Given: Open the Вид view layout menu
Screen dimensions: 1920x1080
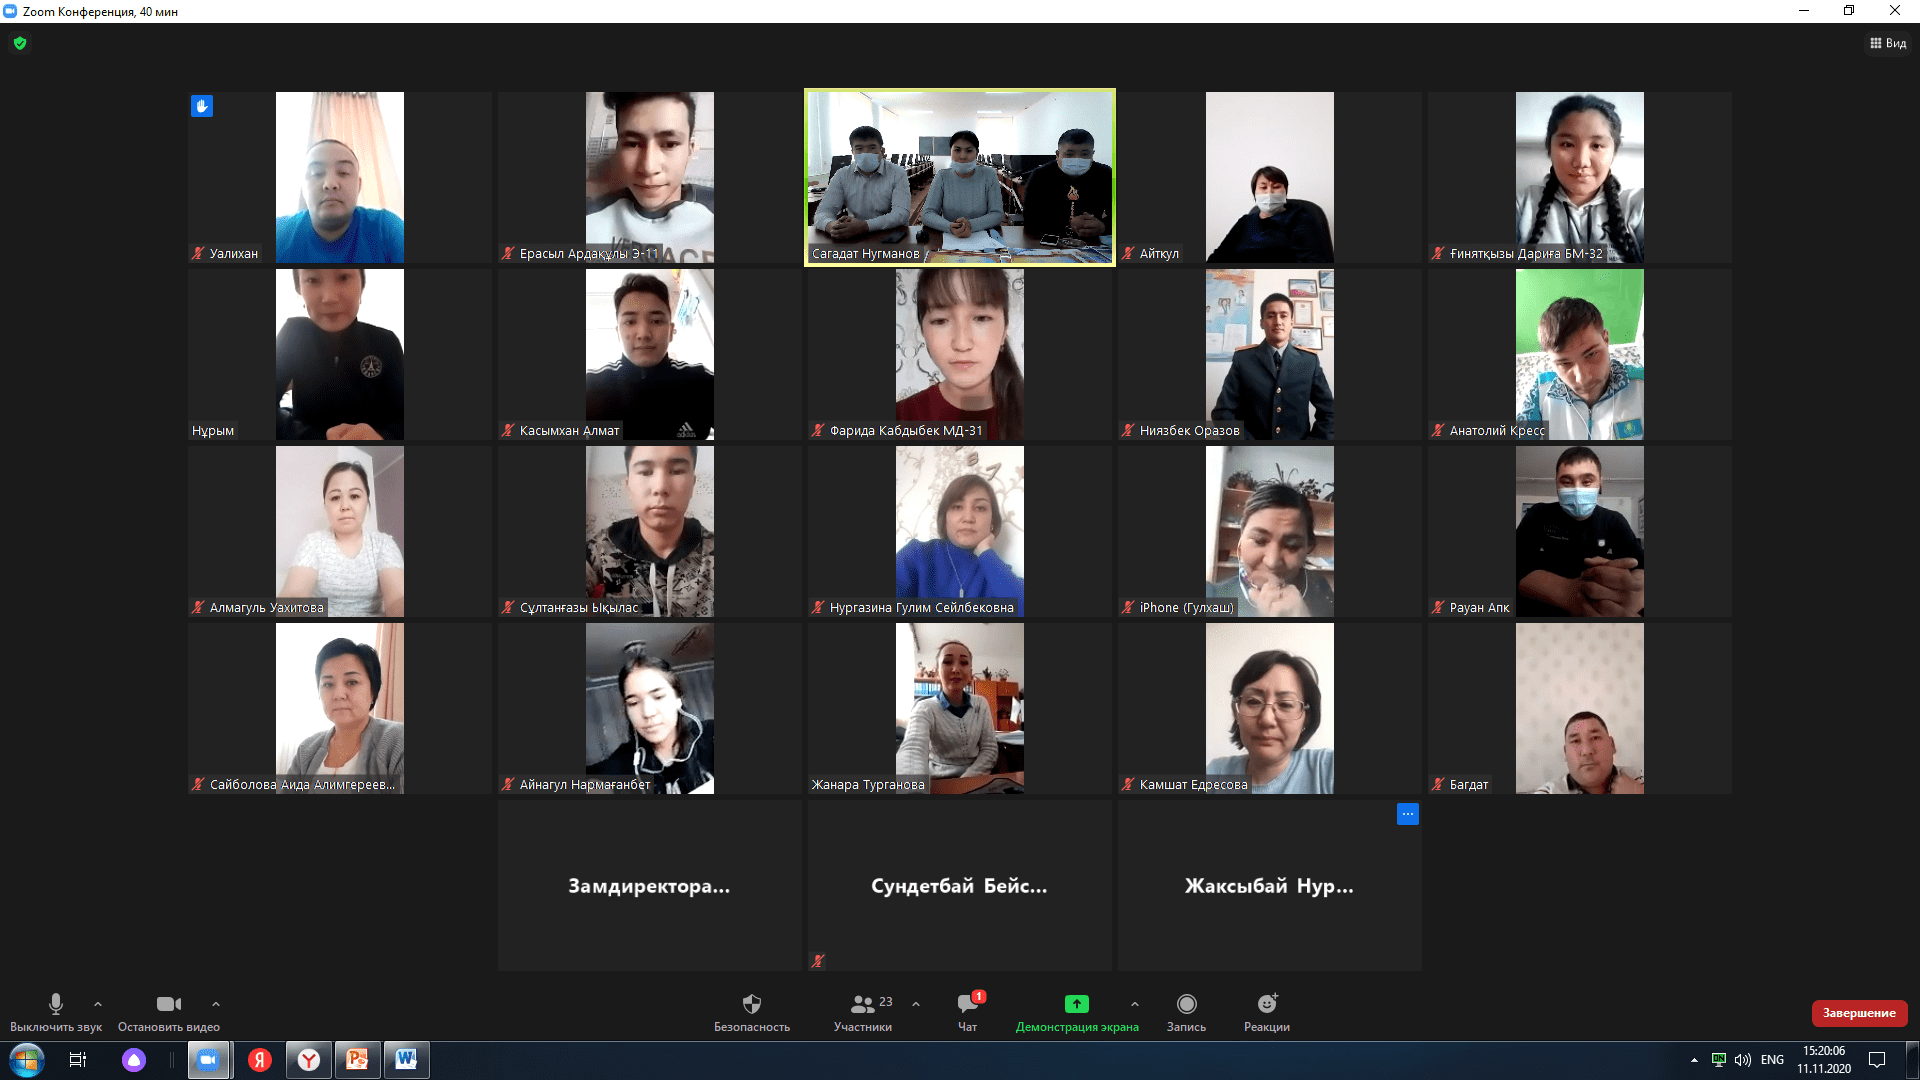Looking at the screenshot, I should [1888, 43].
